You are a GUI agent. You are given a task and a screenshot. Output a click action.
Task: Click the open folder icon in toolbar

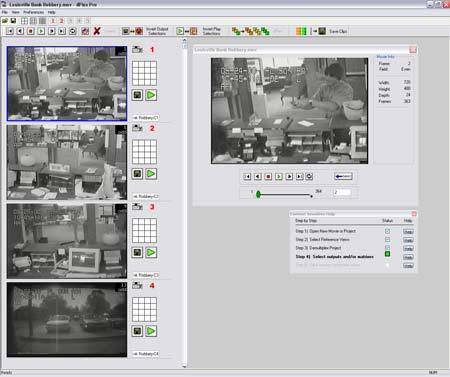(5, 21)
